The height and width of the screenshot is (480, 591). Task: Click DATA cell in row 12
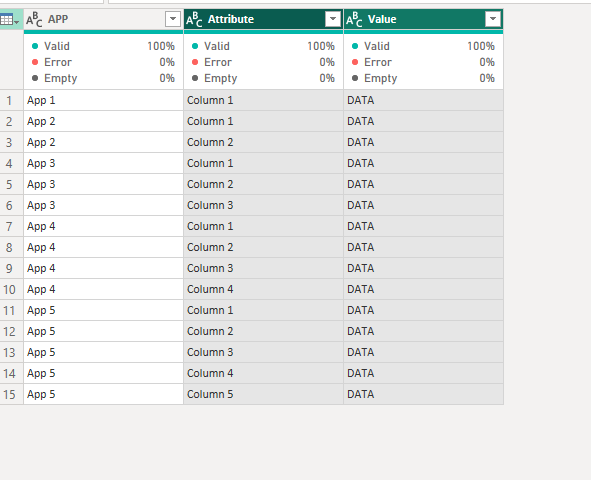423,332
